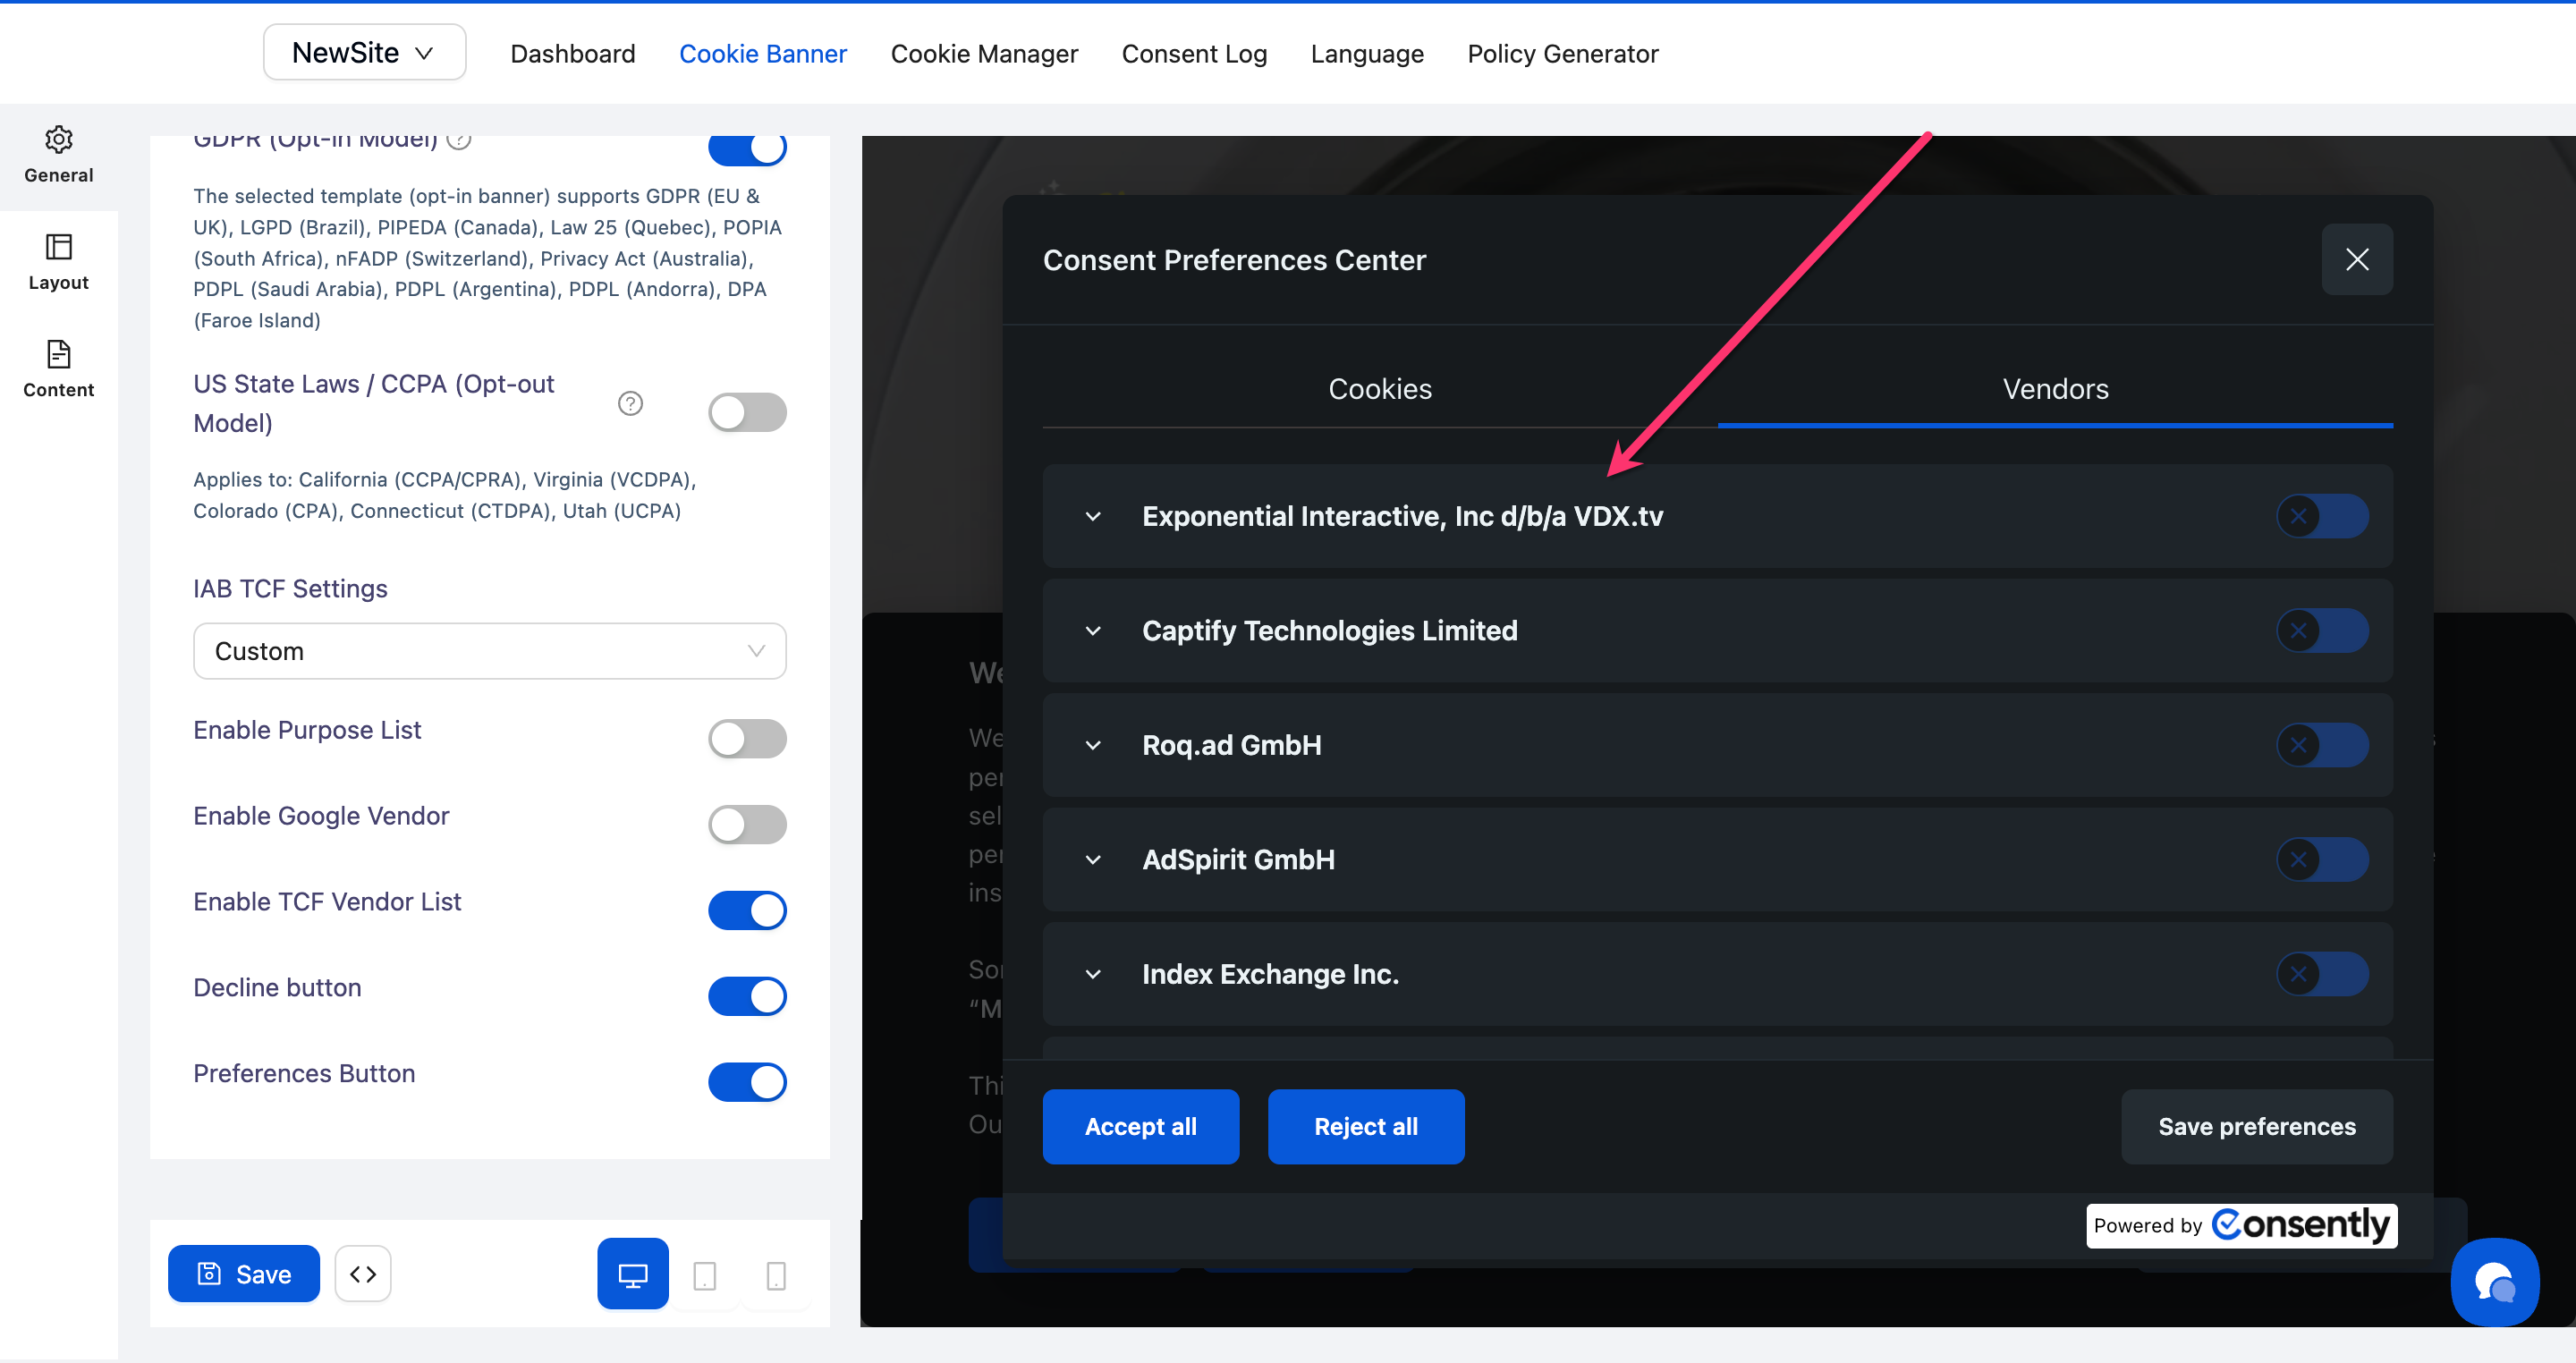The image size is (2576, 1363).
Task: Enable the US State Laws CCPA toggle
Action: (747, 412)
